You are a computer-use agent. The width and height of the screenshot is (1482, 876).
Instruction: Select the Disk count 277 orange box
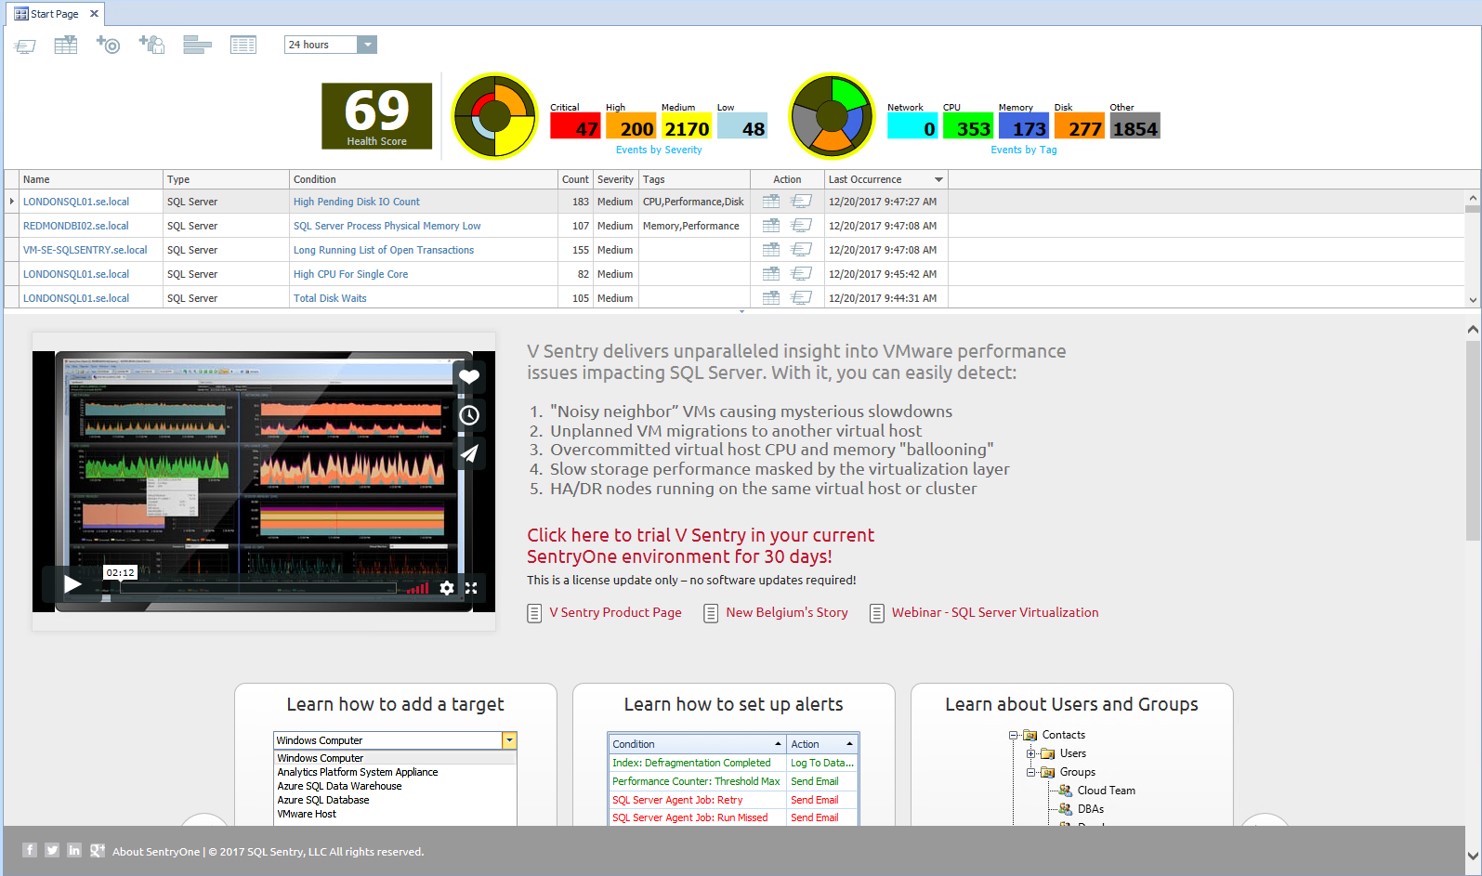tap(1079, 127)
